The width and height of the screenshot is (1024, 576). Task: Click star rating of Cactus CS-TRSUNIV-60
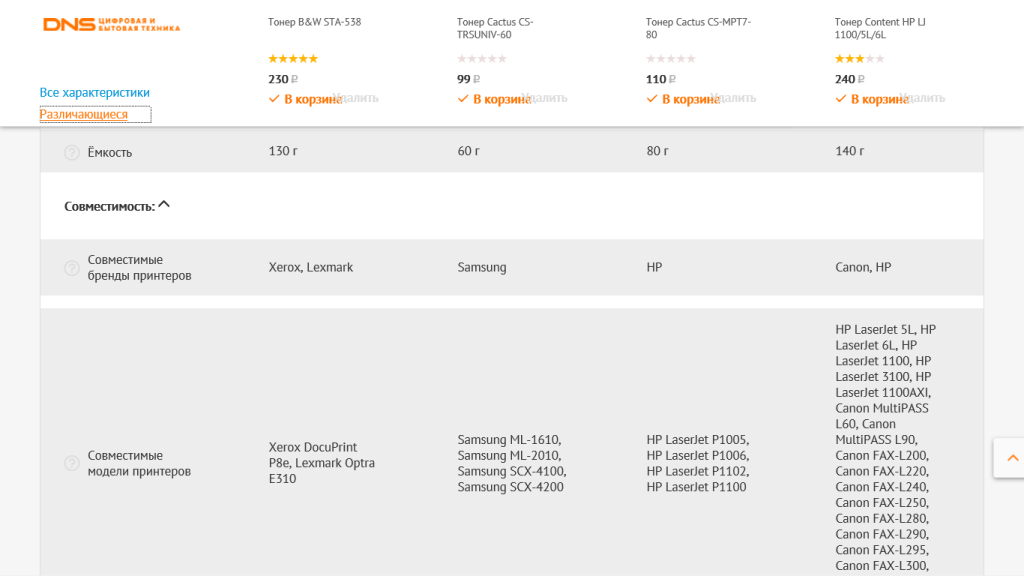(x=482, y=59)
